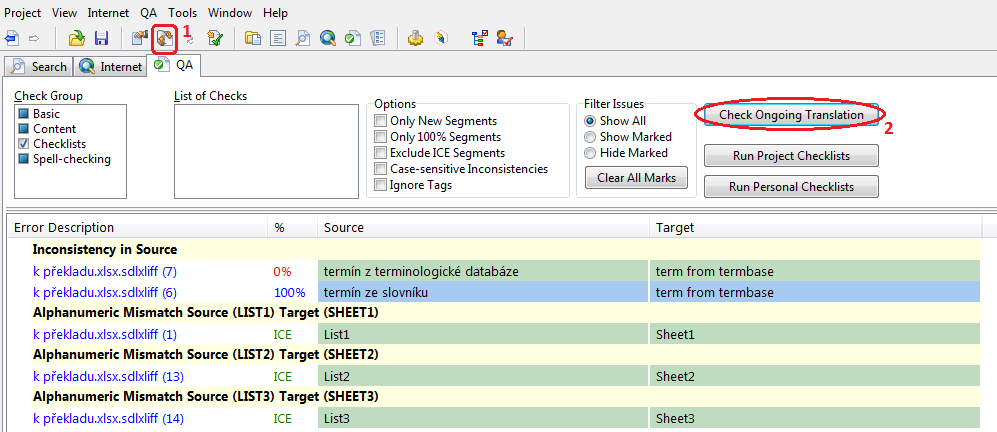The width and height of the screenshot is (997, 432).
Task: Click the Target column header
Action: click(x=815, y=227)
